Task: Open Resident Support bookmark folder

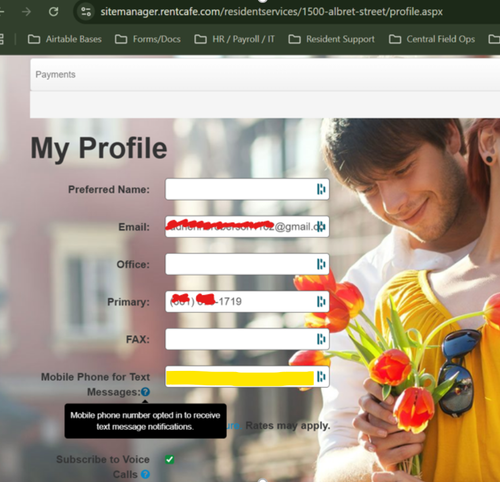Action: coord(331,39)
